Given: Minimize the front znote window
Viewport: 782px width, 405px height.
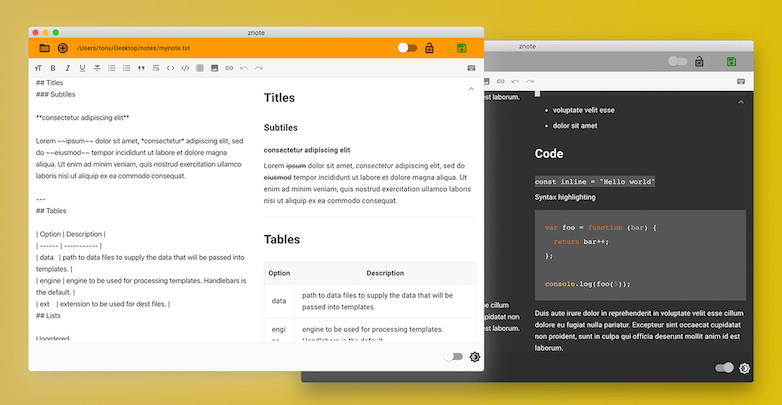Looking at the screenshot, I should (45, 32).
